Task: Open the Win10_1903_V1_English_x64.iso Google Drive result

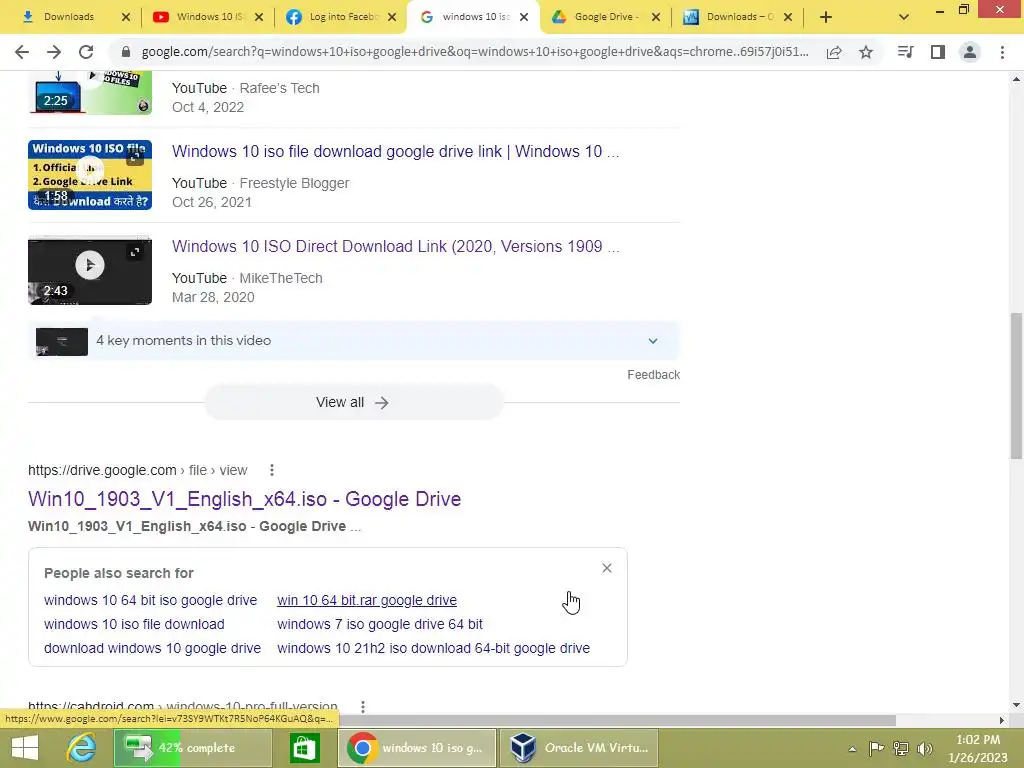Action: 244,499
